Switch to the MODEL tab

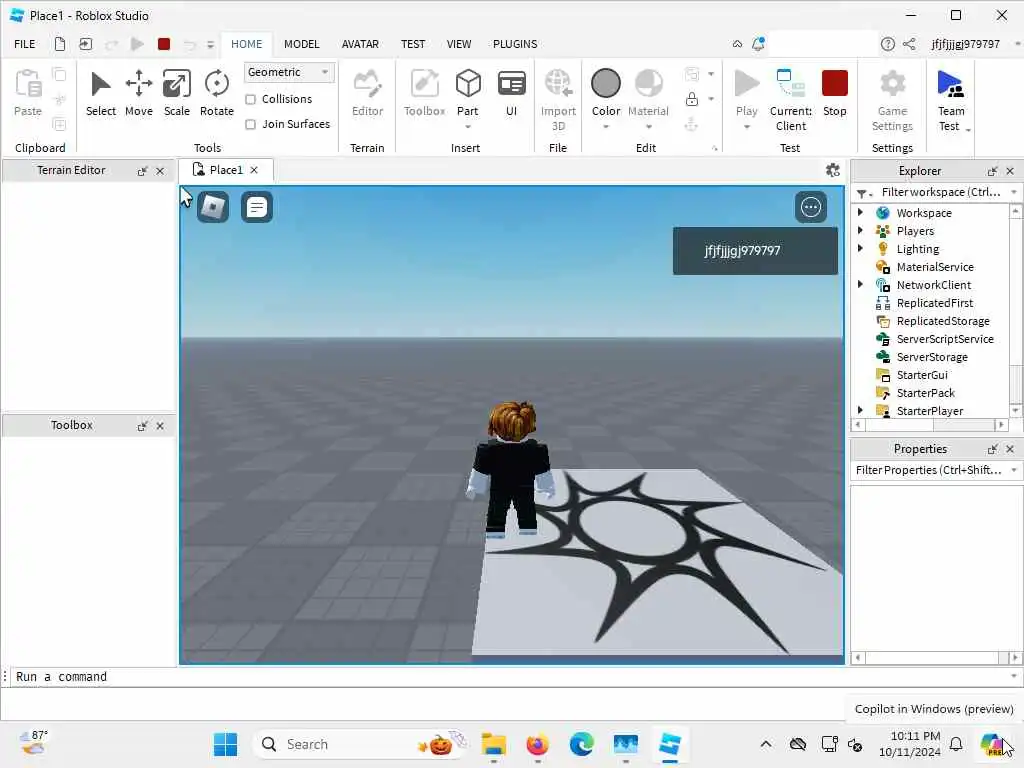301,44
